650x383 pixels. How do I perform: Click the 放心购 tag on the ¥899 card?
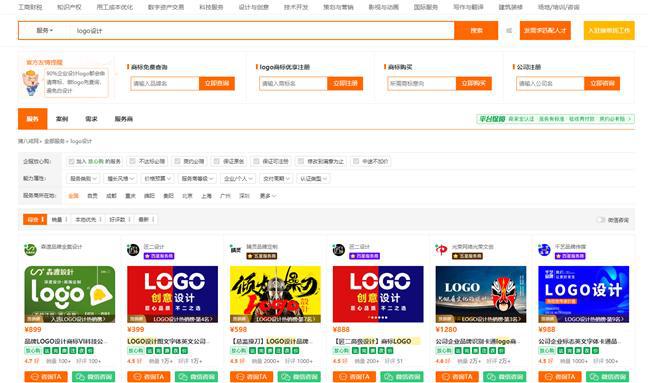[33, 351]
